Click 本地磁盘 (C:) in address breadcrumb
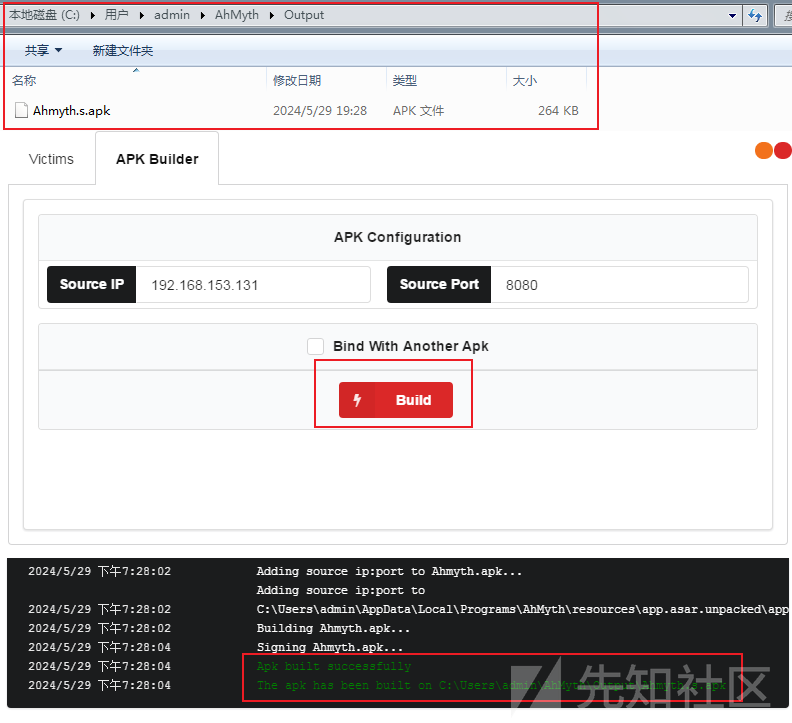This screenshot has width=792, height=723. 44,15
